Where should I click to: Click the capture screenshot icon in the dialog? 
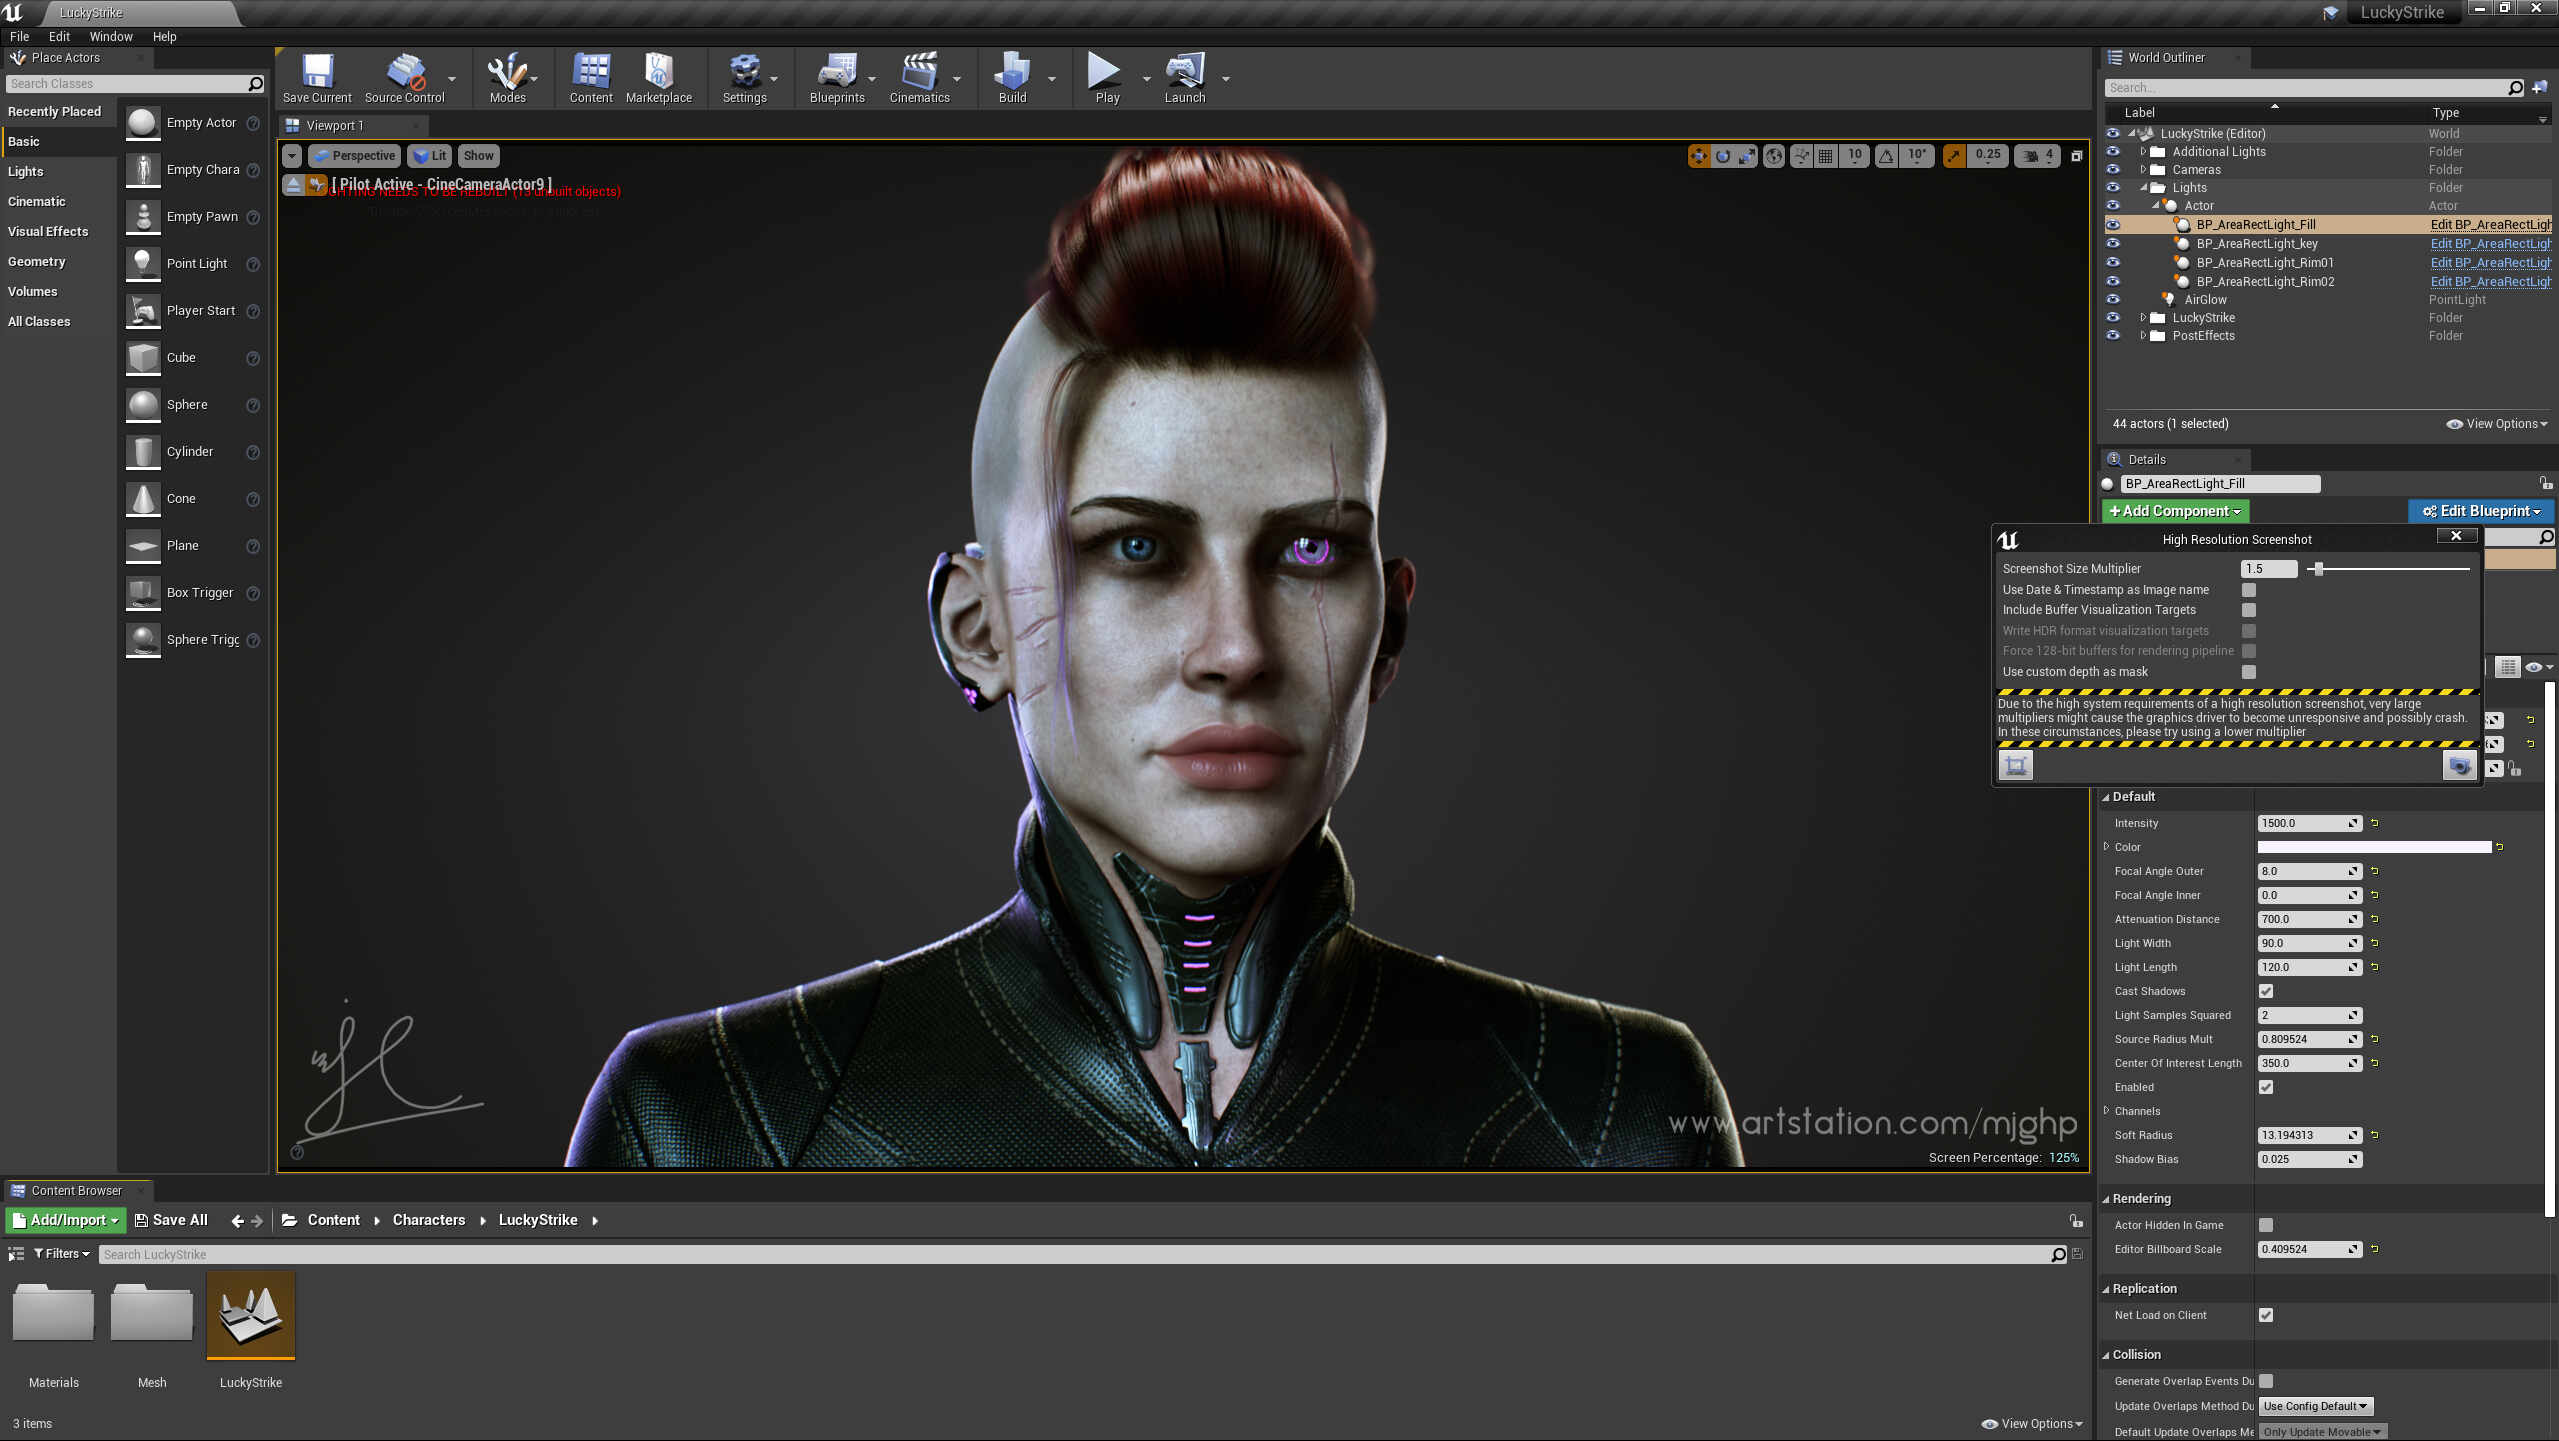click(2458, 766)
